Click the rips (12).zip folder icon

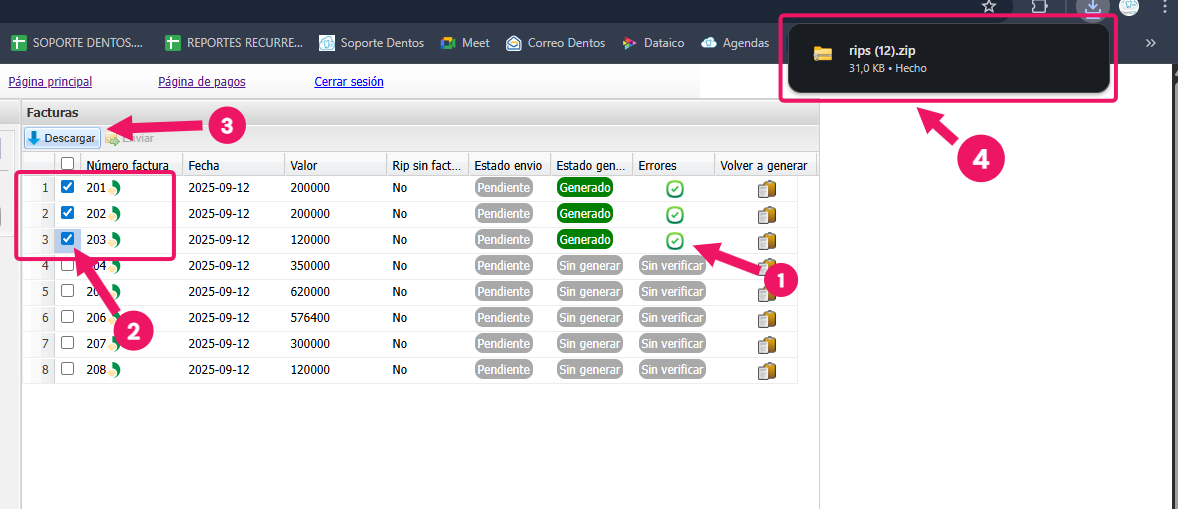pos(823,54)
